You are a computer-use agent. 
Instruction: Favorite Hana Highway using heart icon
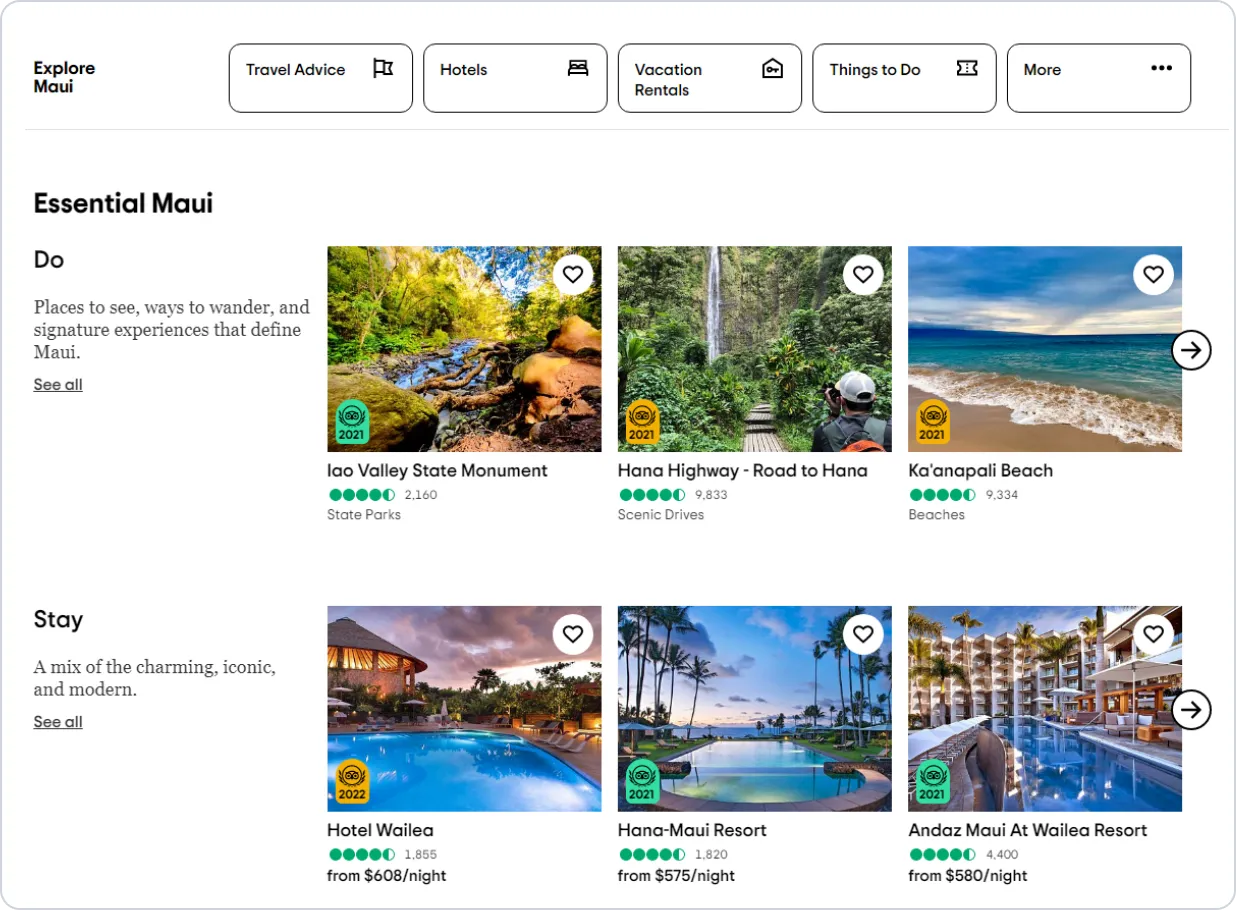point(863,275)
